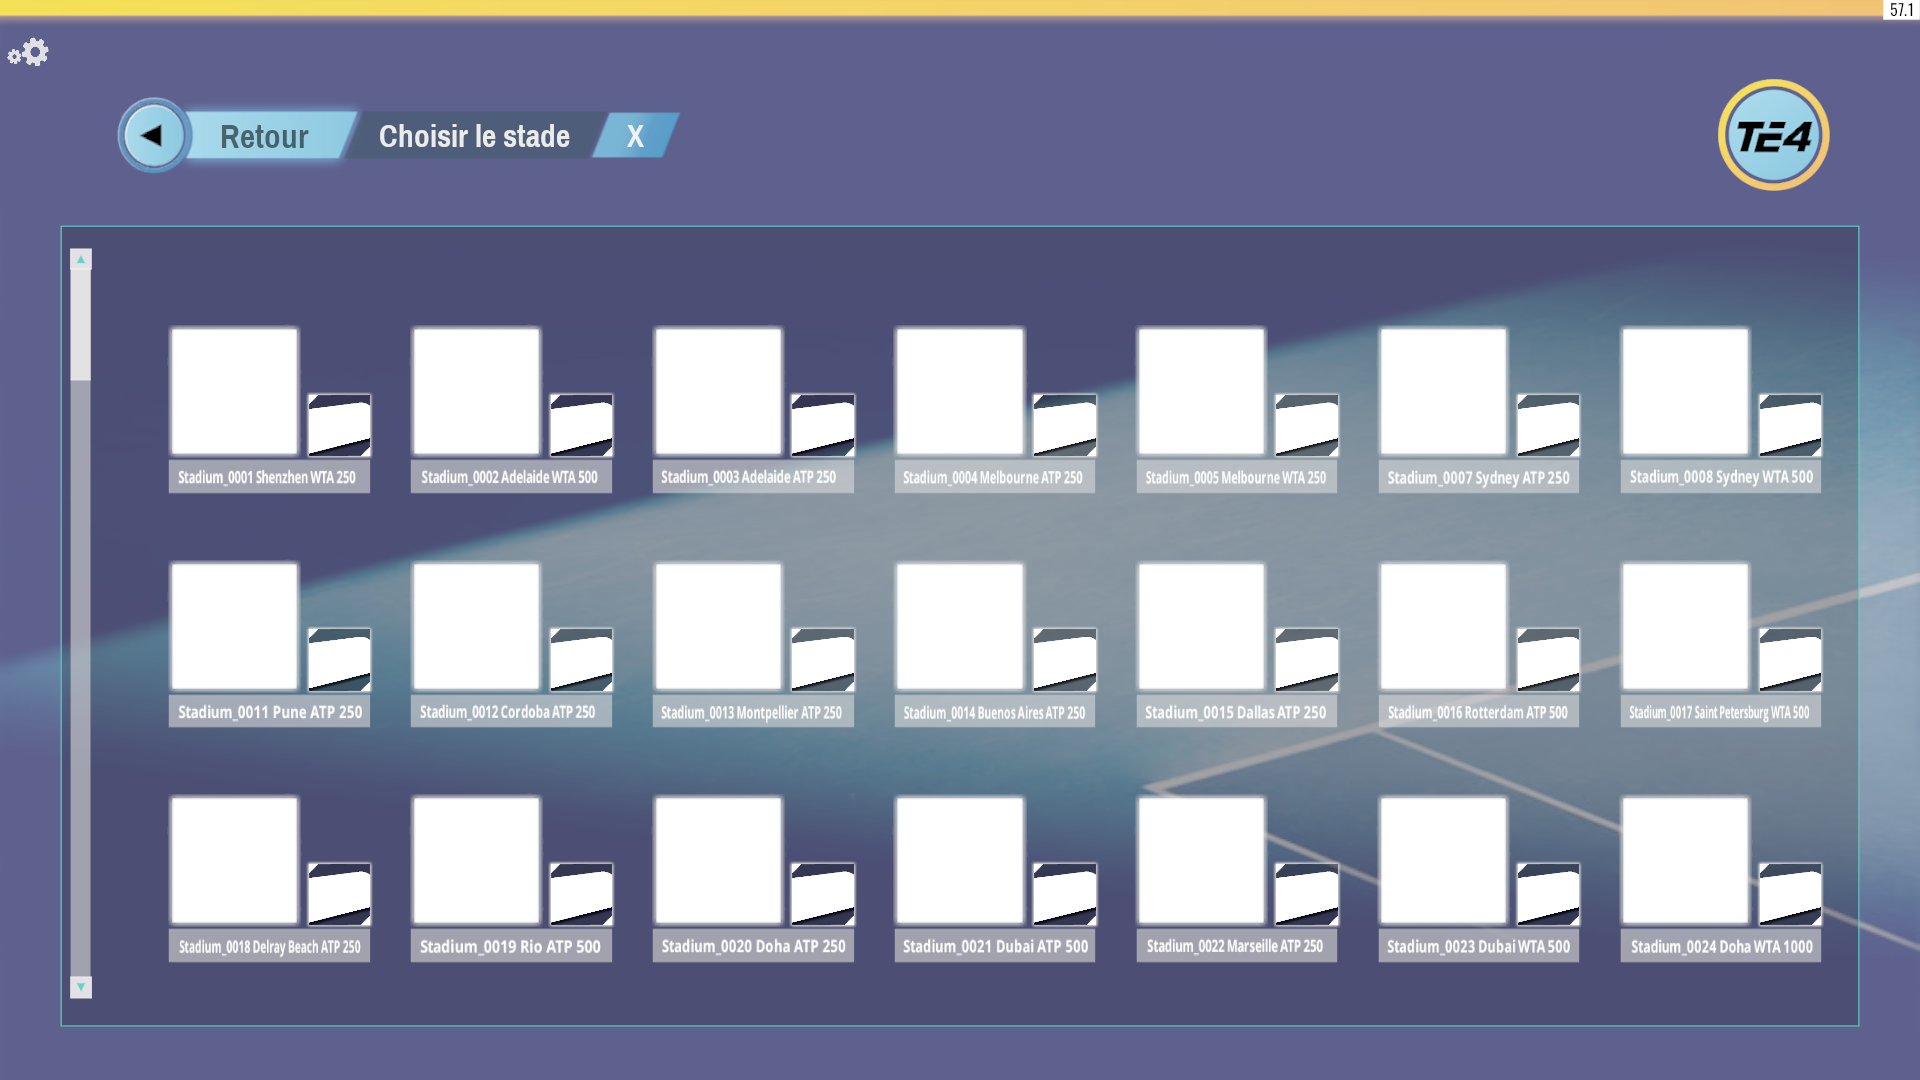Screen dimensions: 1920x1080
Task: Click the court icon beside Doha ATP 250
Action: click(823, 894)
